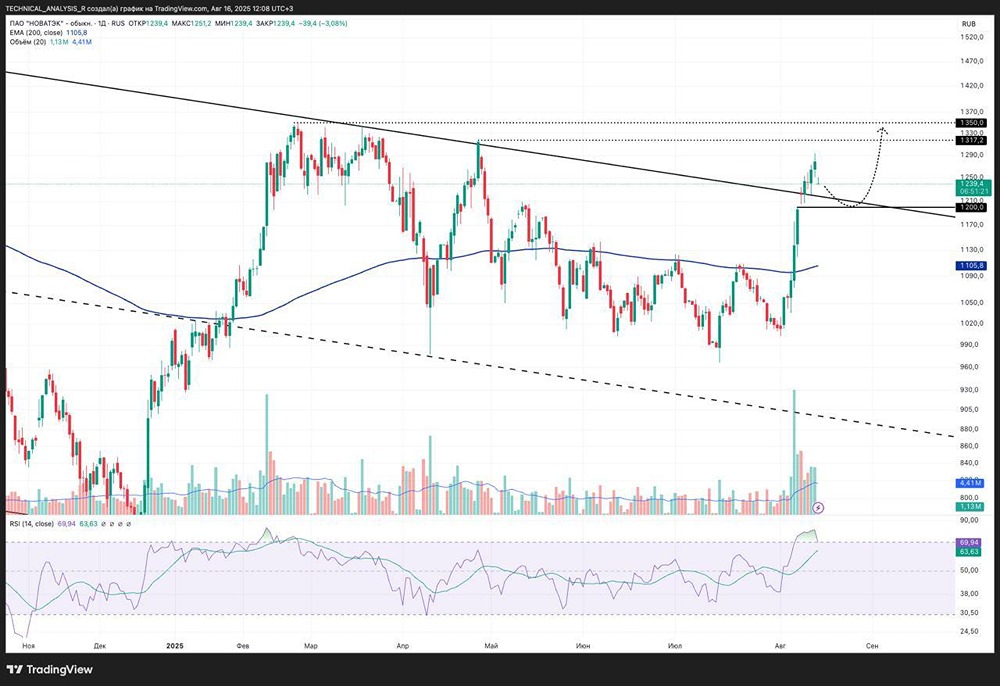Image resolution: width=1000 pixels, height=686 pixels.
Task: Click the 1350,0 black price label
Action: (x=971, y=122)
